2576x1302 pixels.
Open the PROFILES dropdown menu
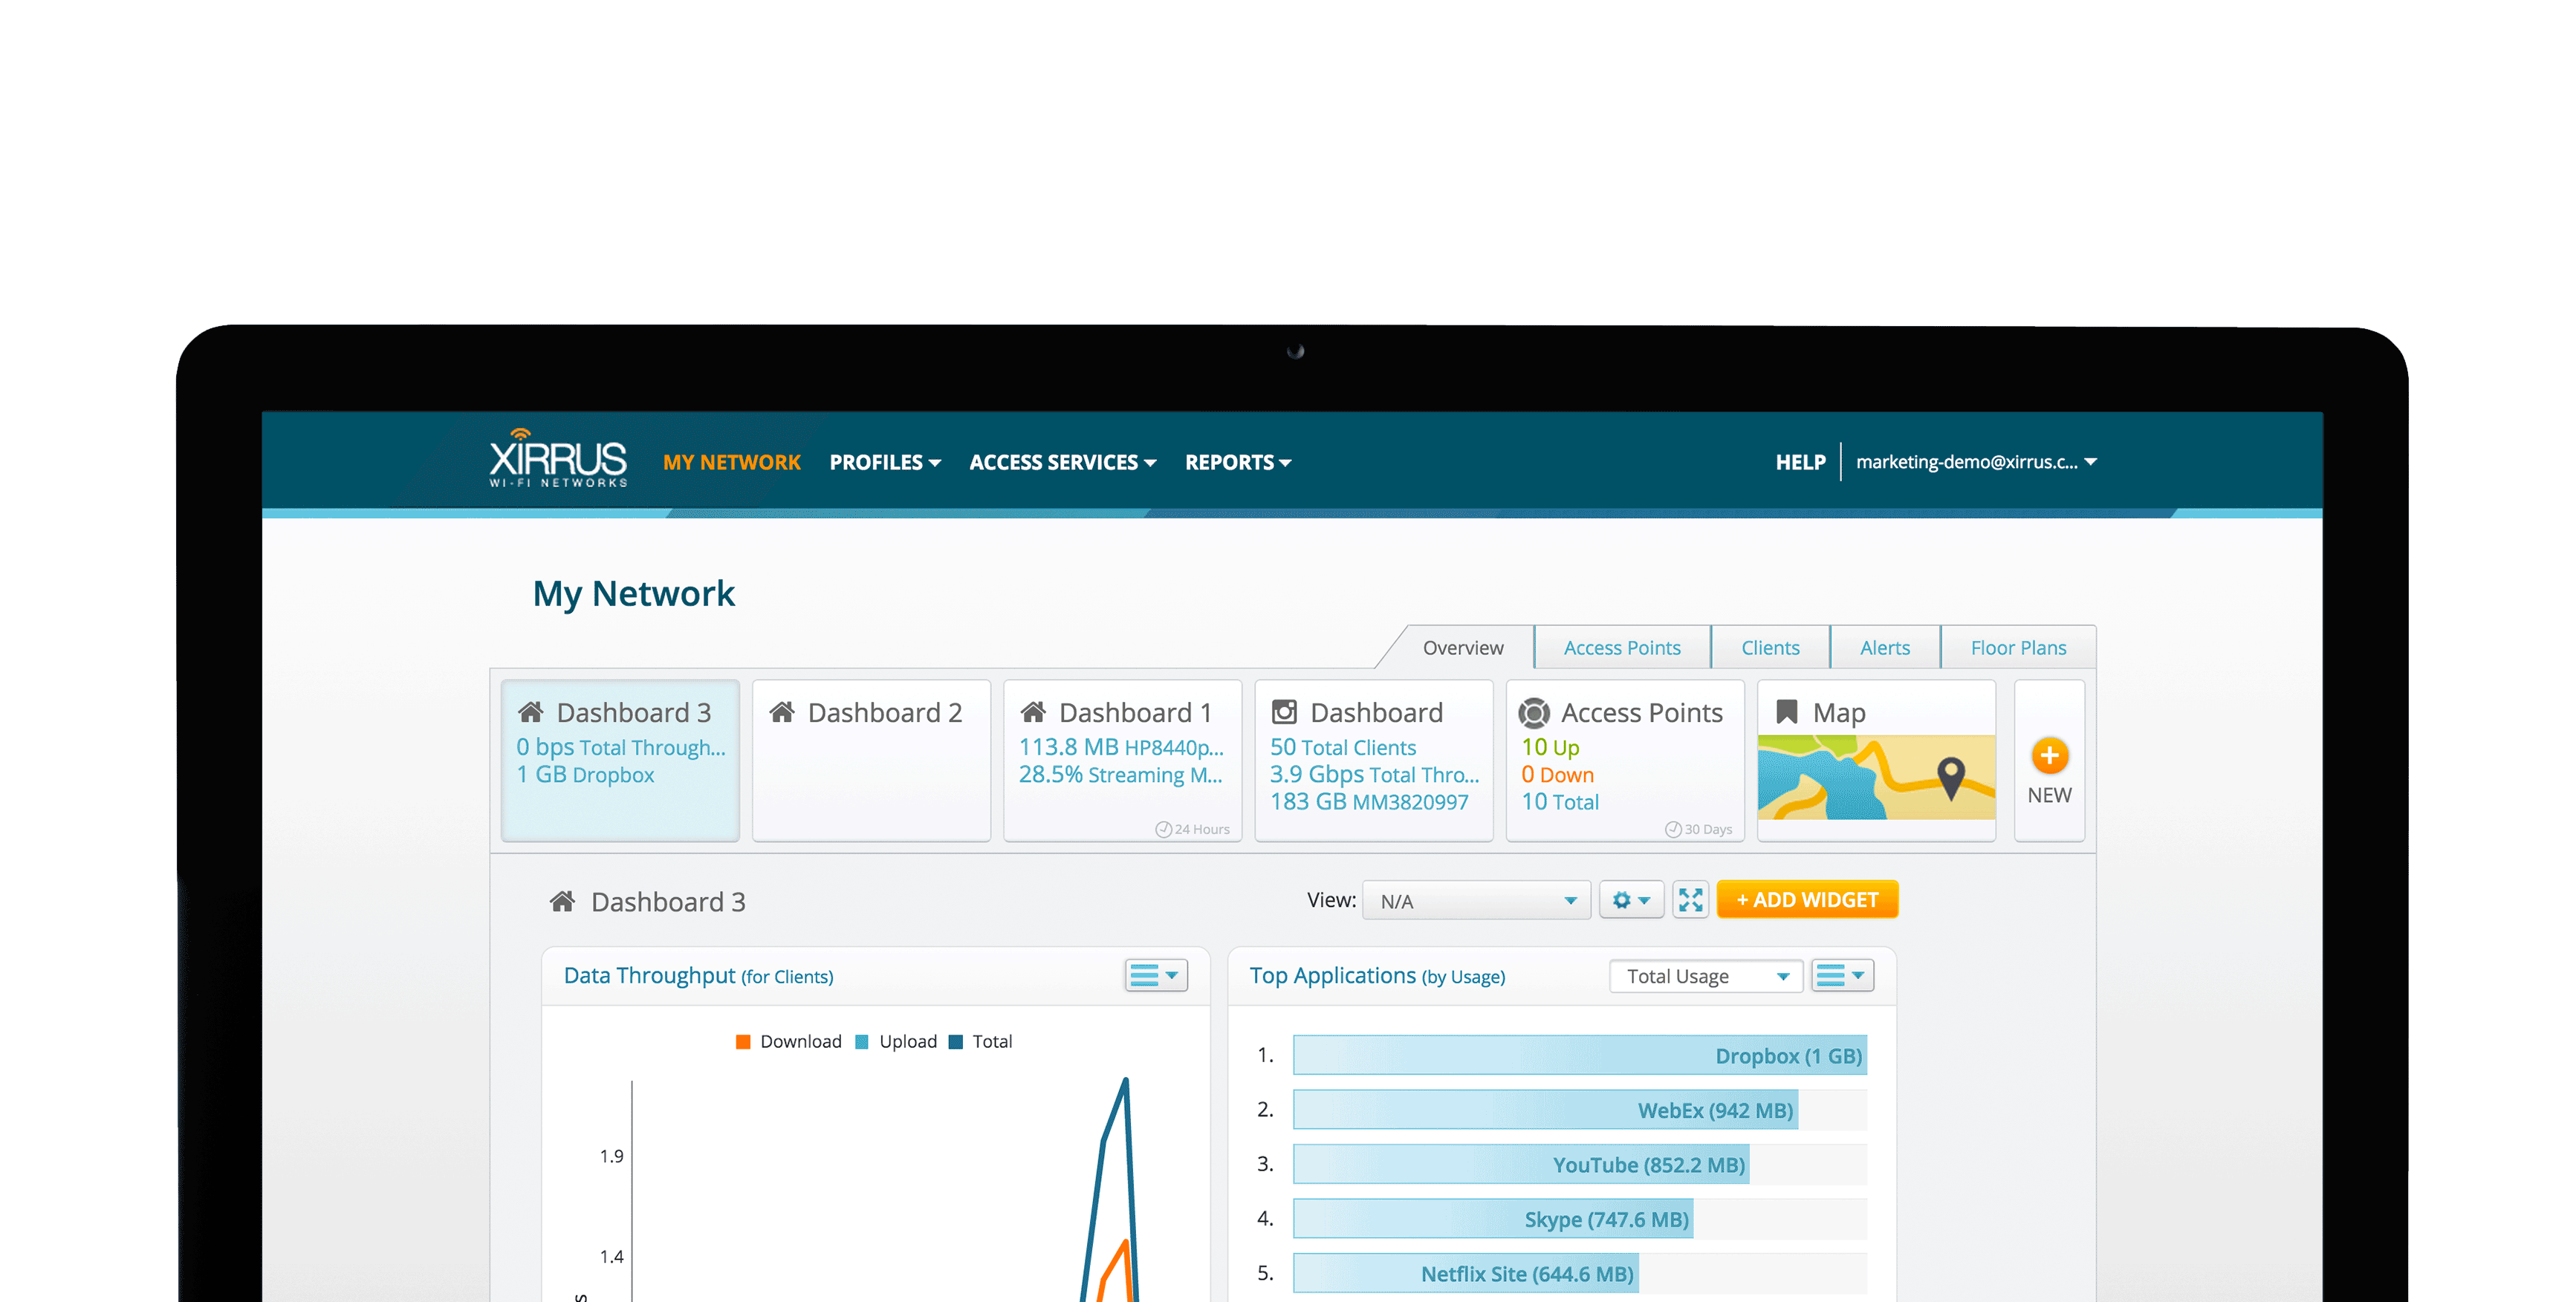coord(884,463)
